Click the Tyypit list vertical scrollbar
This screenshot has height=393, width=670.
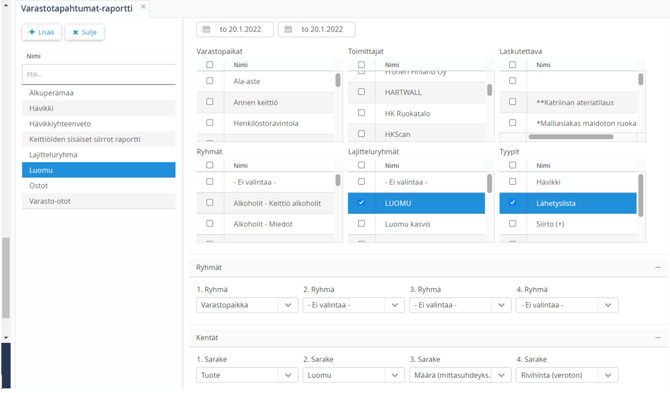pyautogui.click(x=641, y=196)
